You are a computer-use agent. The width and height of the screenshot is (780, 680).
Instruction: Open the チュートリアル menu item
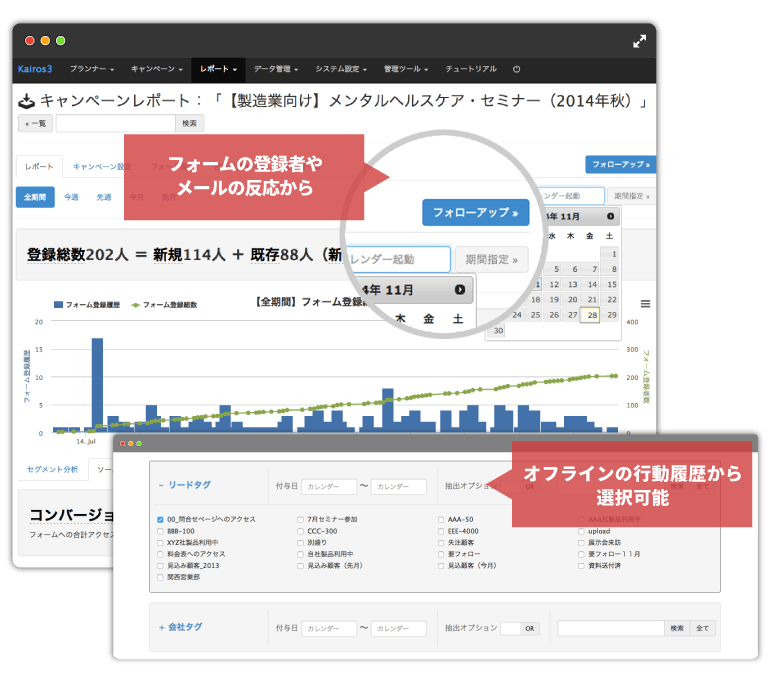[470, 69]
